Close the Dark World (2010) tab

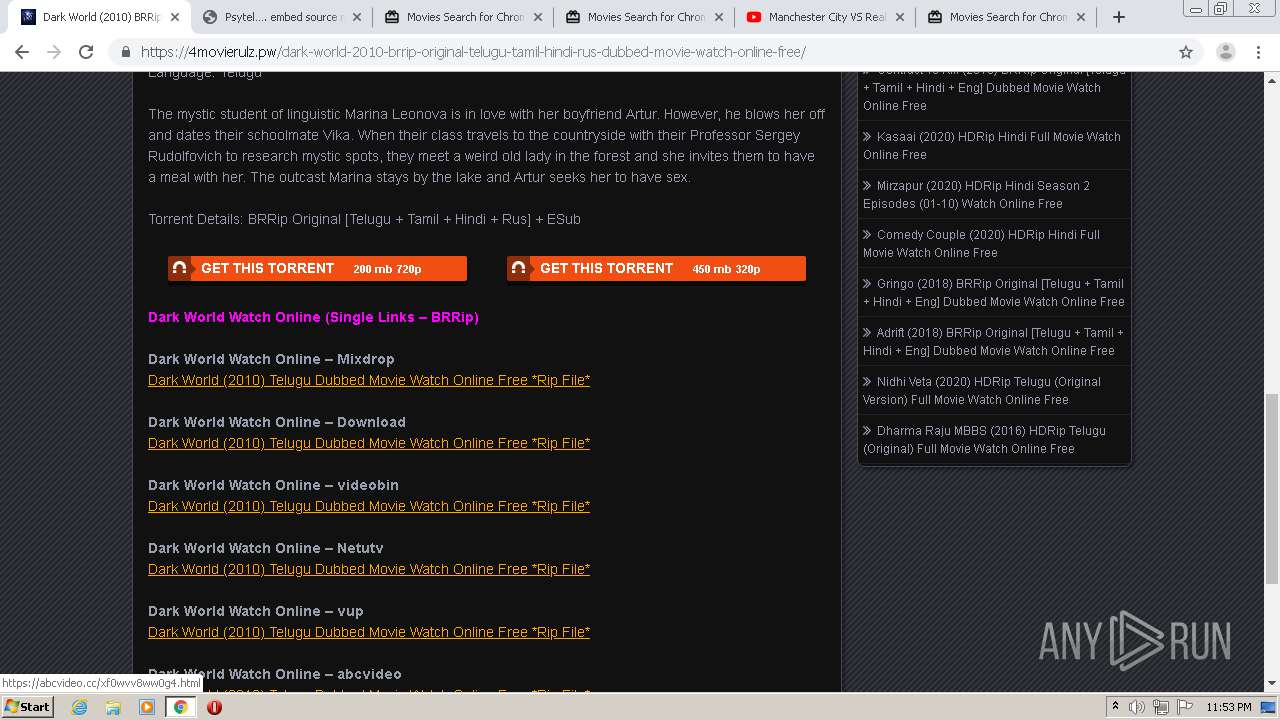coord(175,17)
